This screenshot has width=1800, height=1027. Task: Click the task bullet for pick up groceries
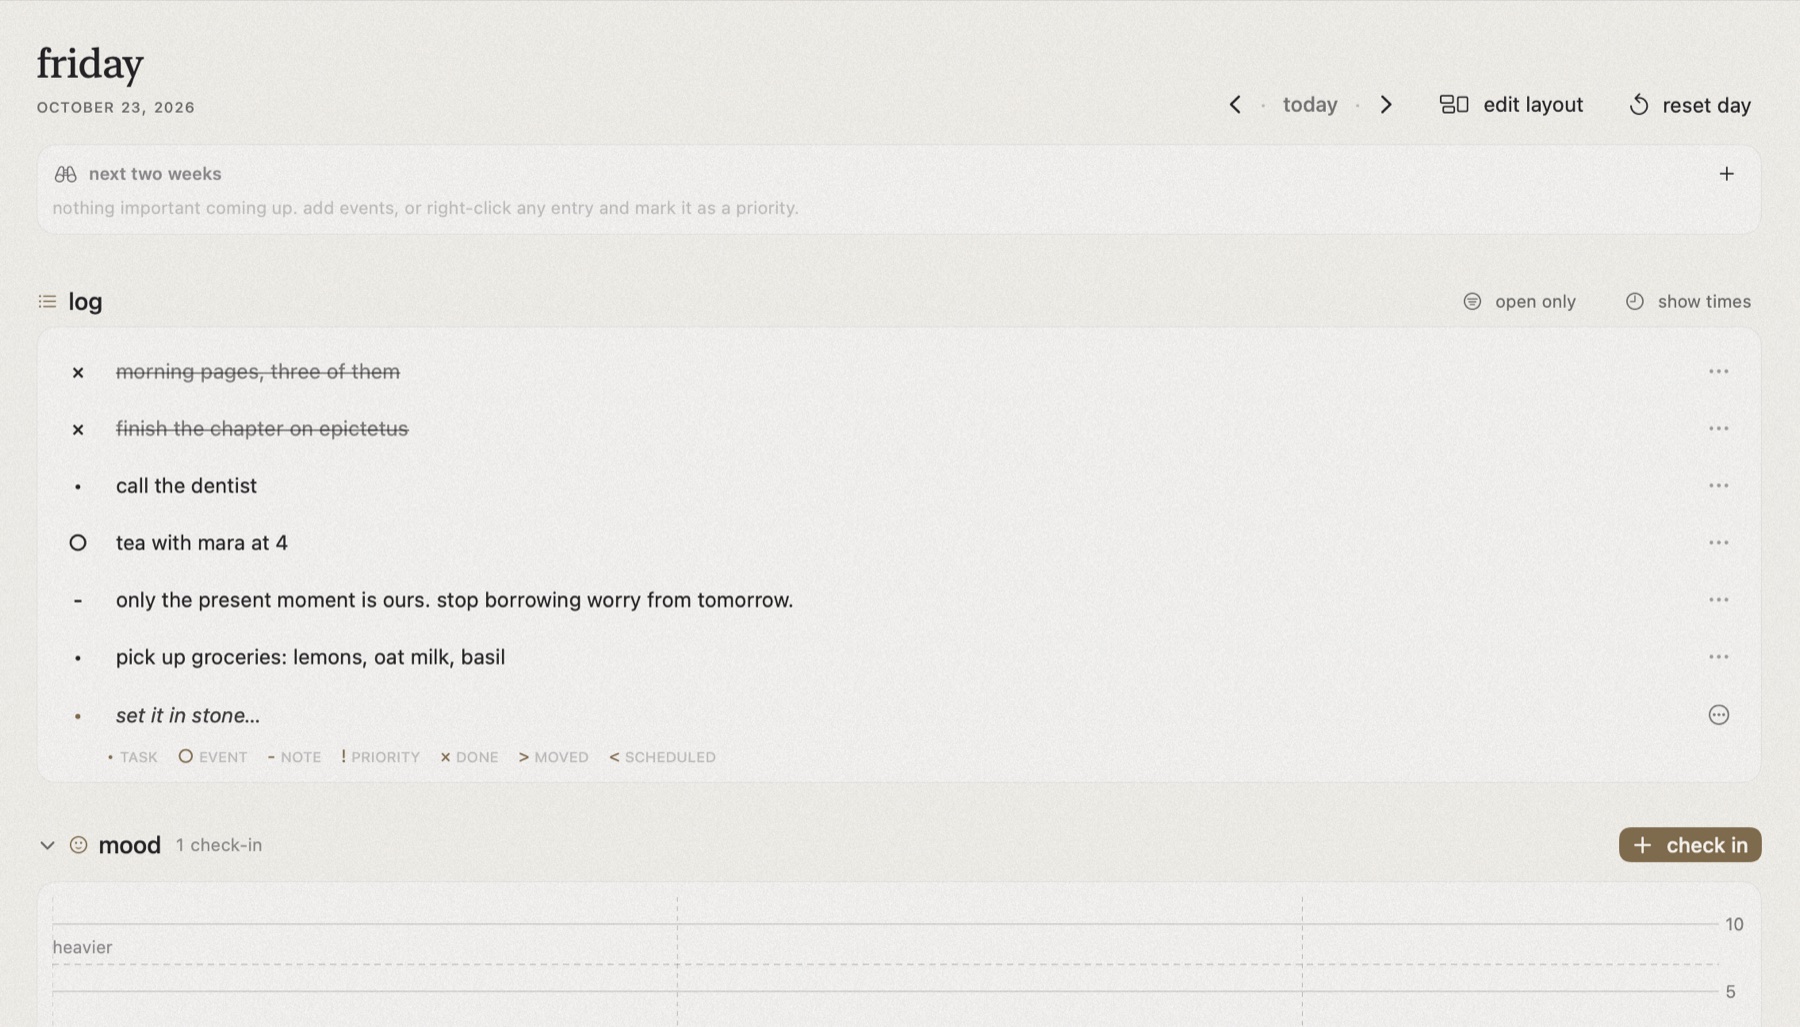pos(78,658)
